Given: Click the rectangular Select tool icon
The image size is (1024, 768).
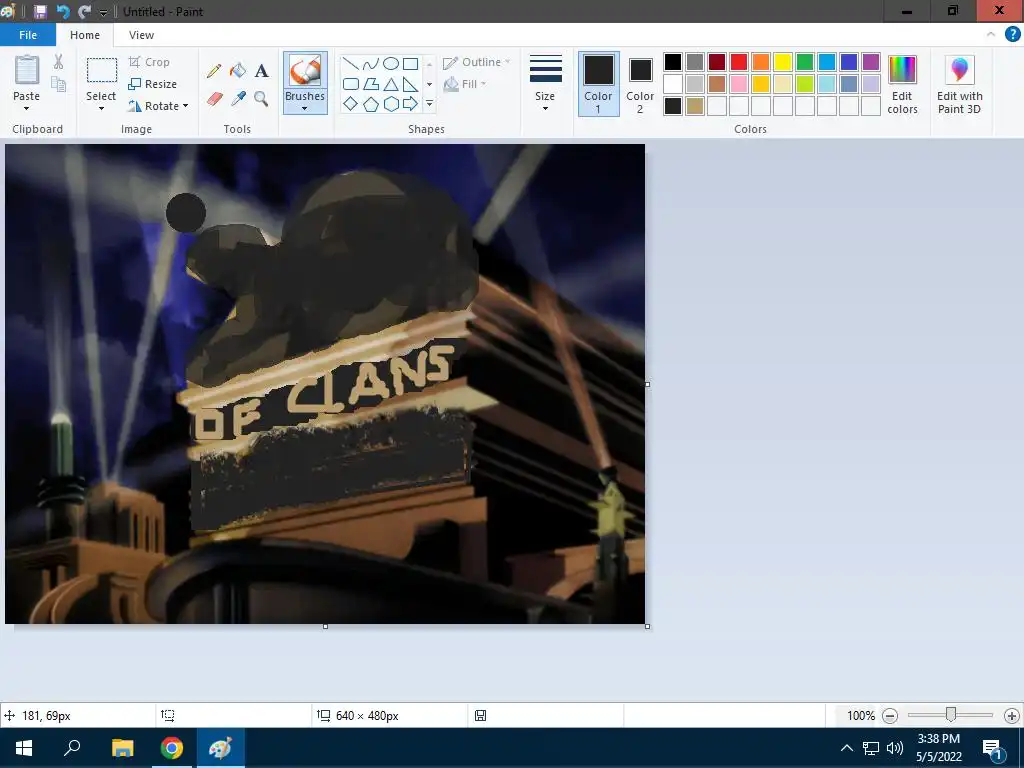Looking at the screenshot, I should coord(101,70).
